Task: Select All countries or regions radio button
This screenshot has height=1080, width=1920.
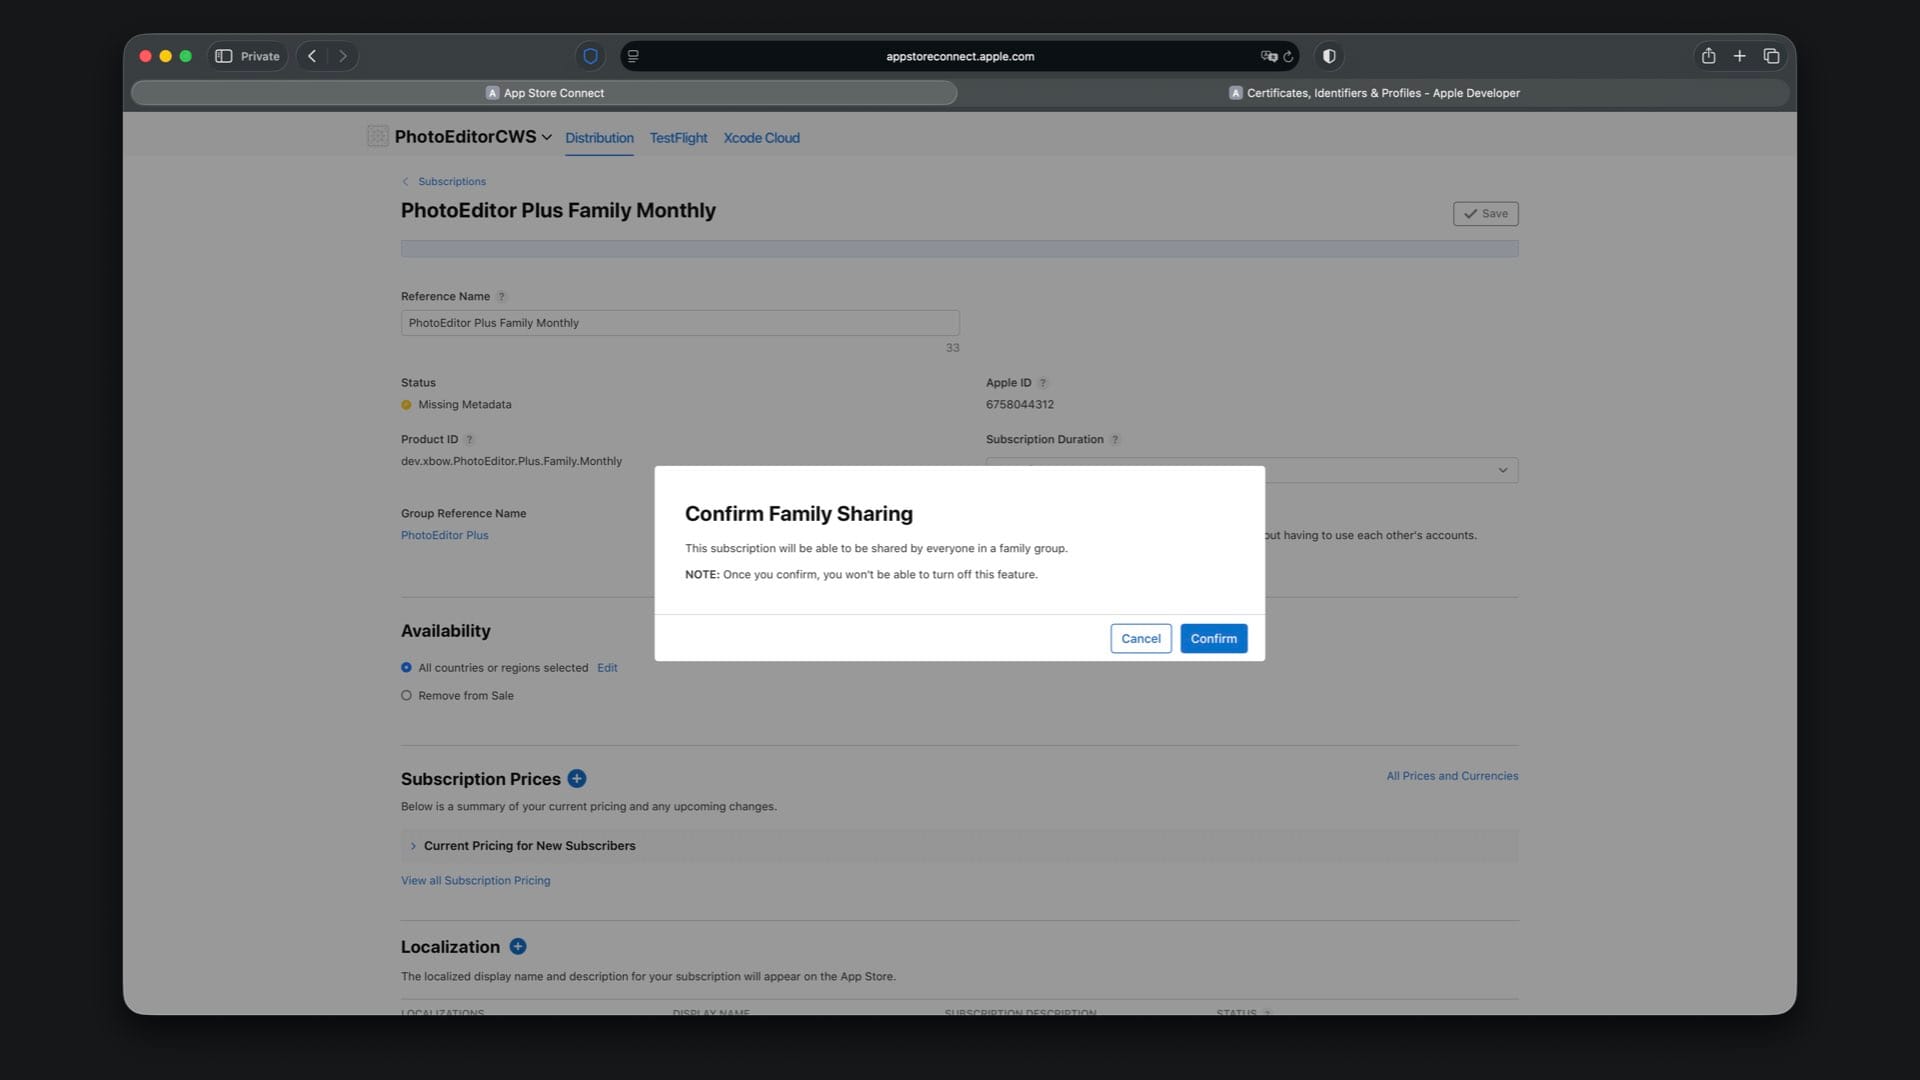Action: click(x=406, y=668)
